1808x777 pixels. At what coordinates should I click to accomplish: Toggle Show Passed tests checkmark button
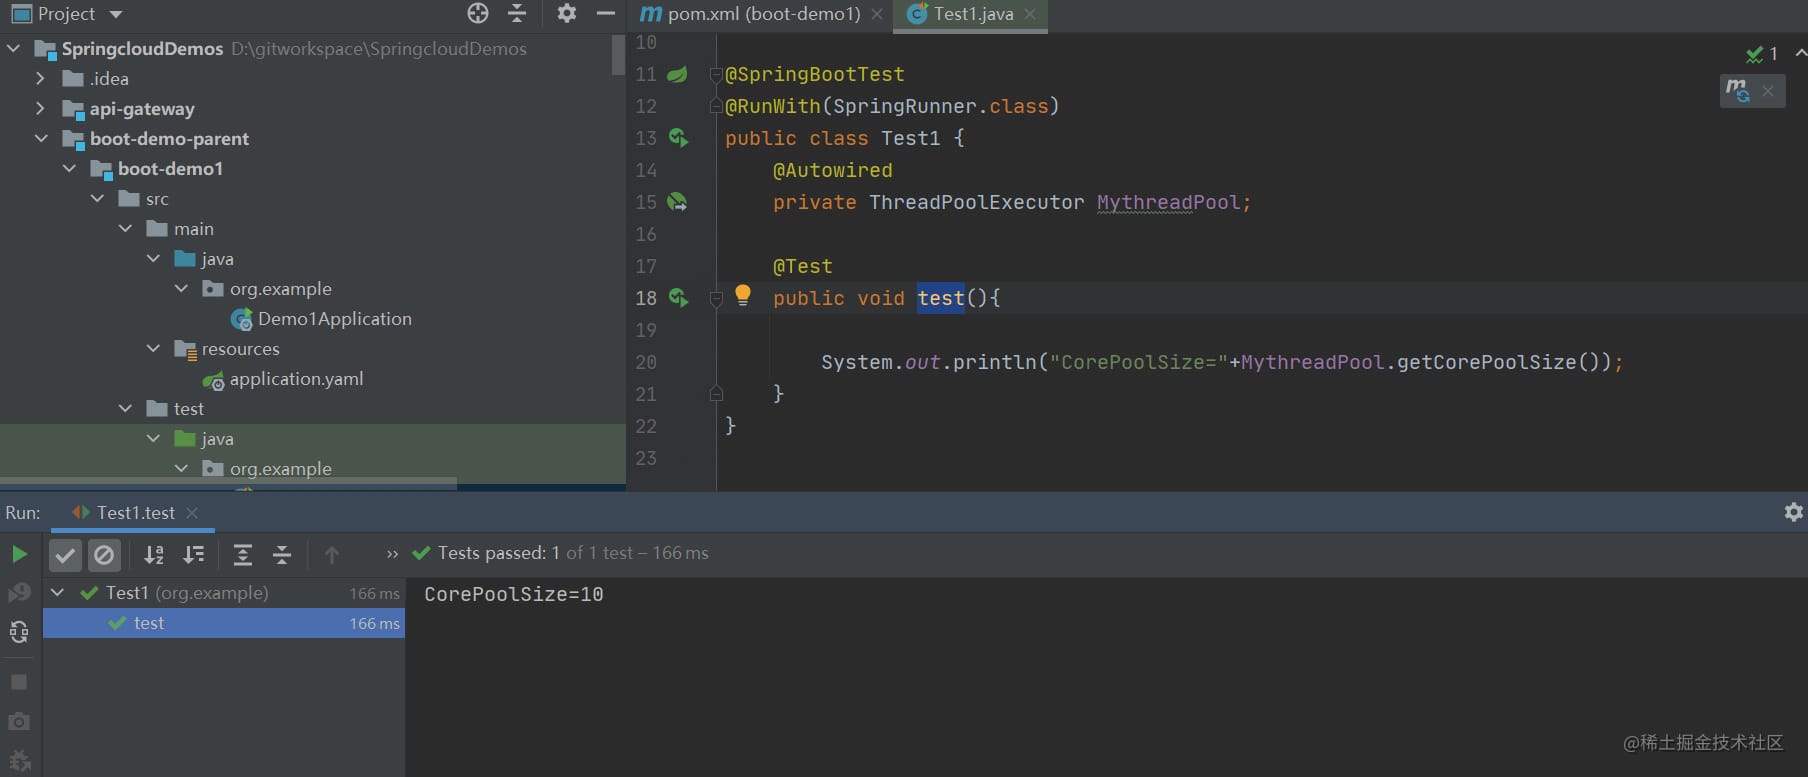click(65, 554)
